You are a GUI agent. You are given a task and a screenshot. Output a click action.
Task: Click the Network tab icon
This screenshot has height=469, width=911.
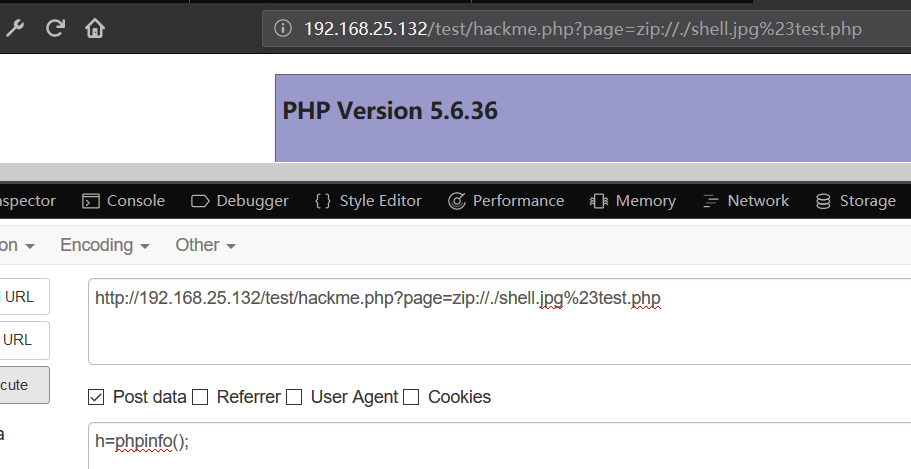[710, 201]
